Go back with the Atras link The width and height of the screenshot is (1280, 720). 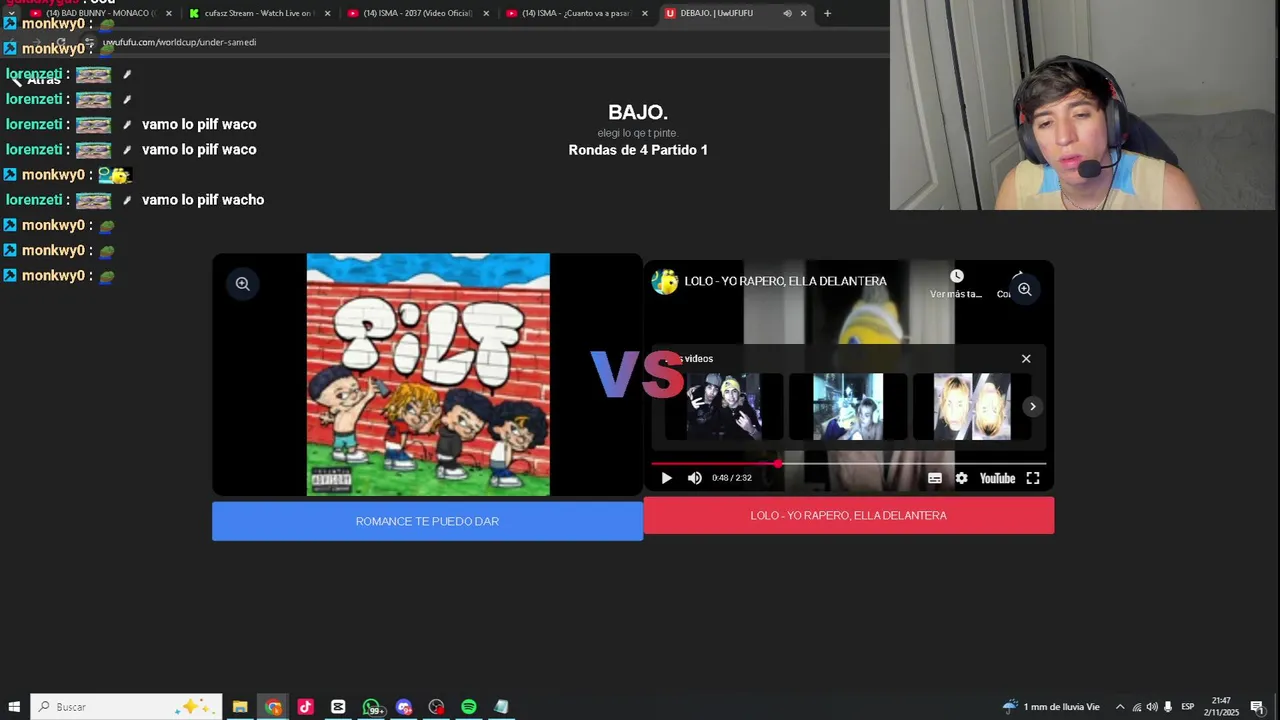[x=37, y=80]
